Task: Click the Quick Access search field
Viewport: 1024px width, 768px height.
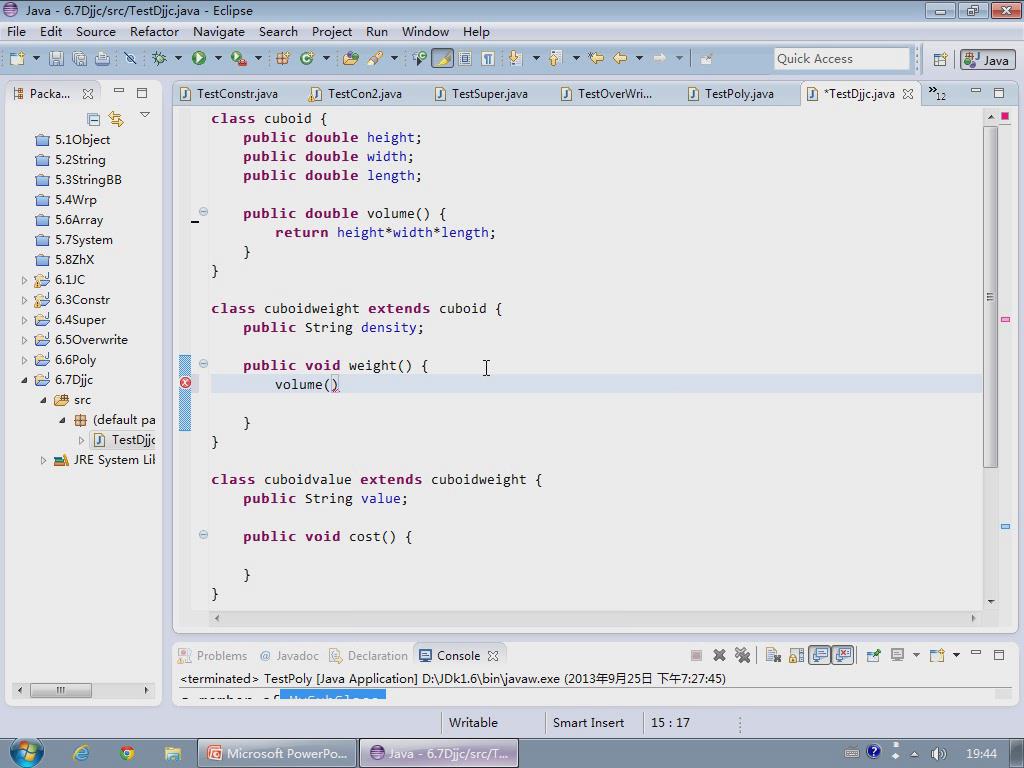Action: (841, 59)
